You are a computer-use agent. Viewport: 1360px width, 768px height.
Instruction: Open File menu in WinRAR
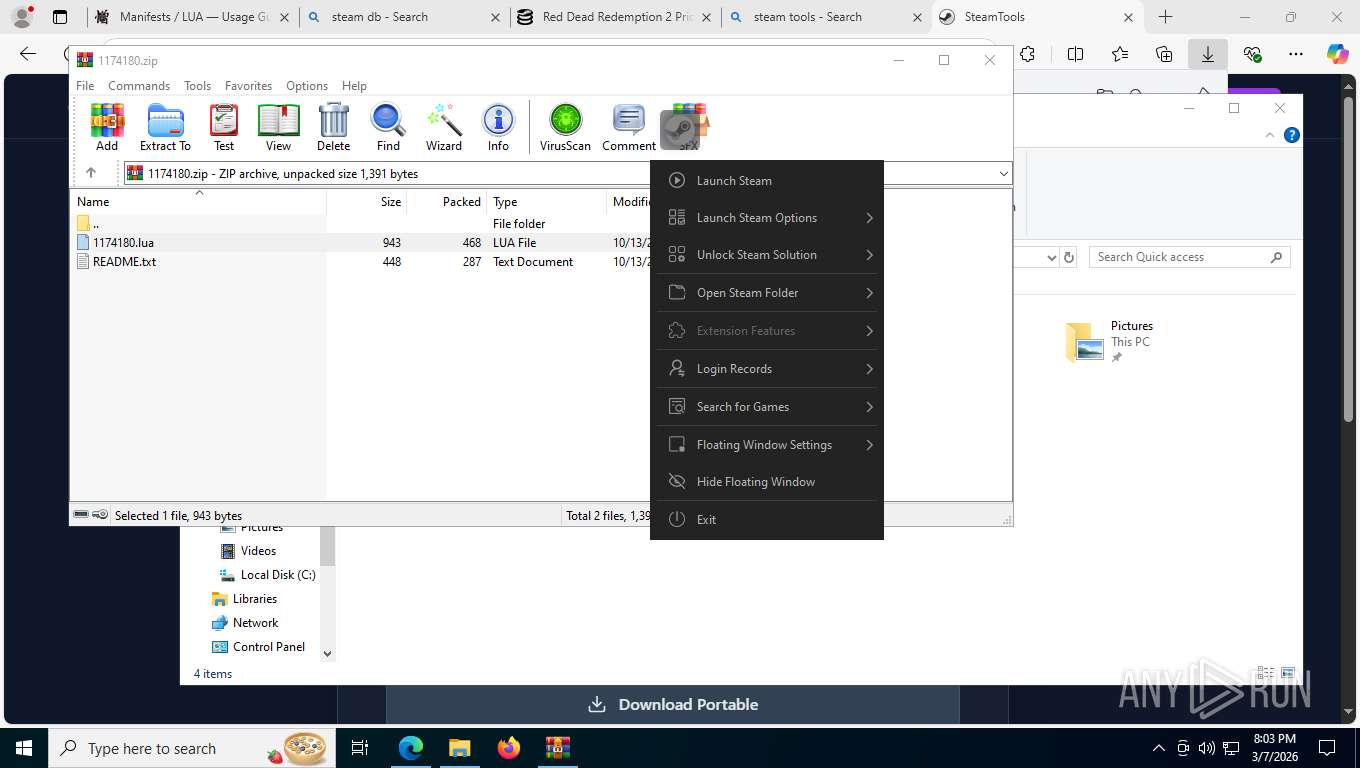(x=85, y=86)
